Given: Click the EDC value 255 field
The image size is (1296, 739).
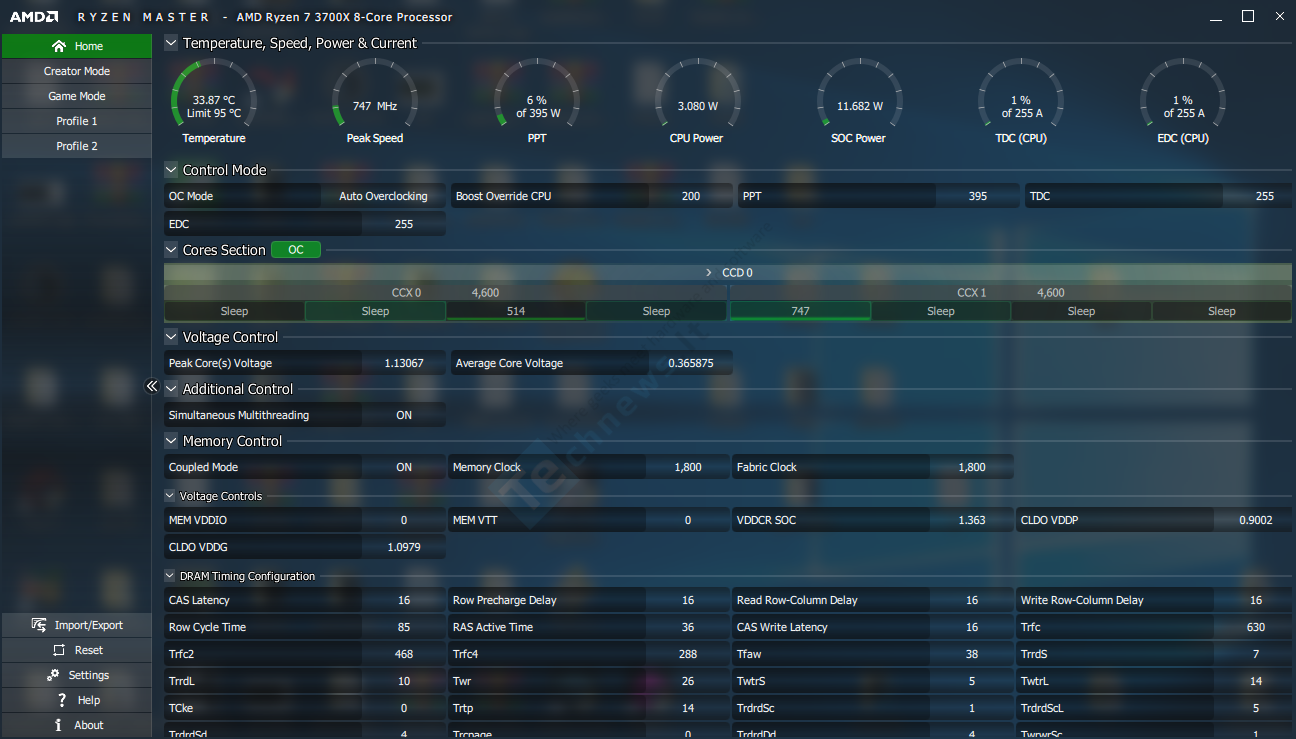Looking at the screenshot, I should tap(404, 224).
